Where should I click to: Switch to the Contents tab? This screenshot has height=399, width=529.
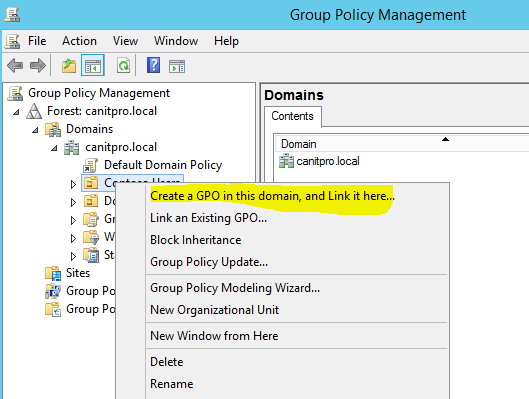293,116
